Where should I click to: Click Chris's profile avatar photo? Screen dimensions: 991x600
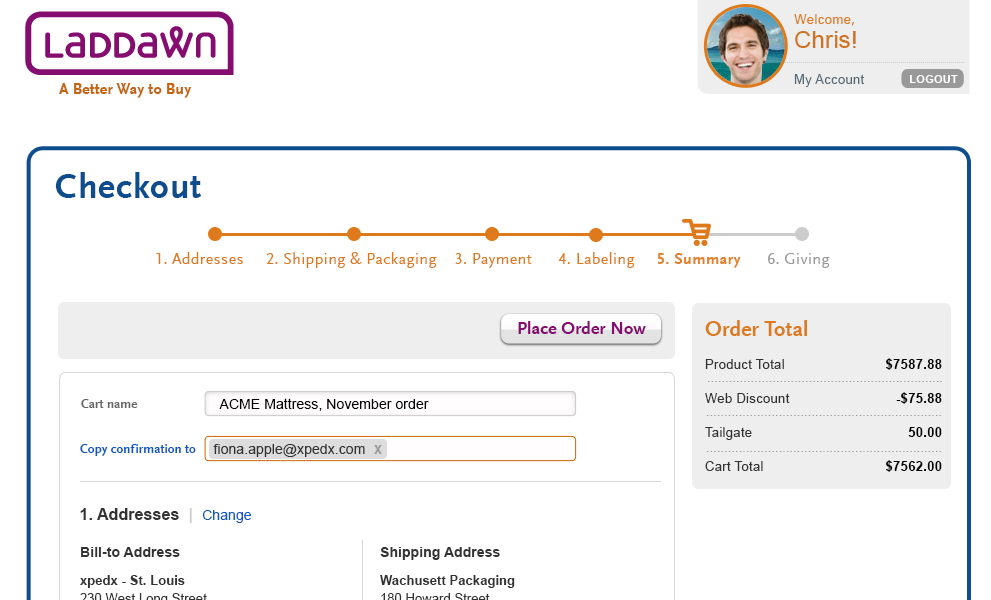(x=746, y=46)
